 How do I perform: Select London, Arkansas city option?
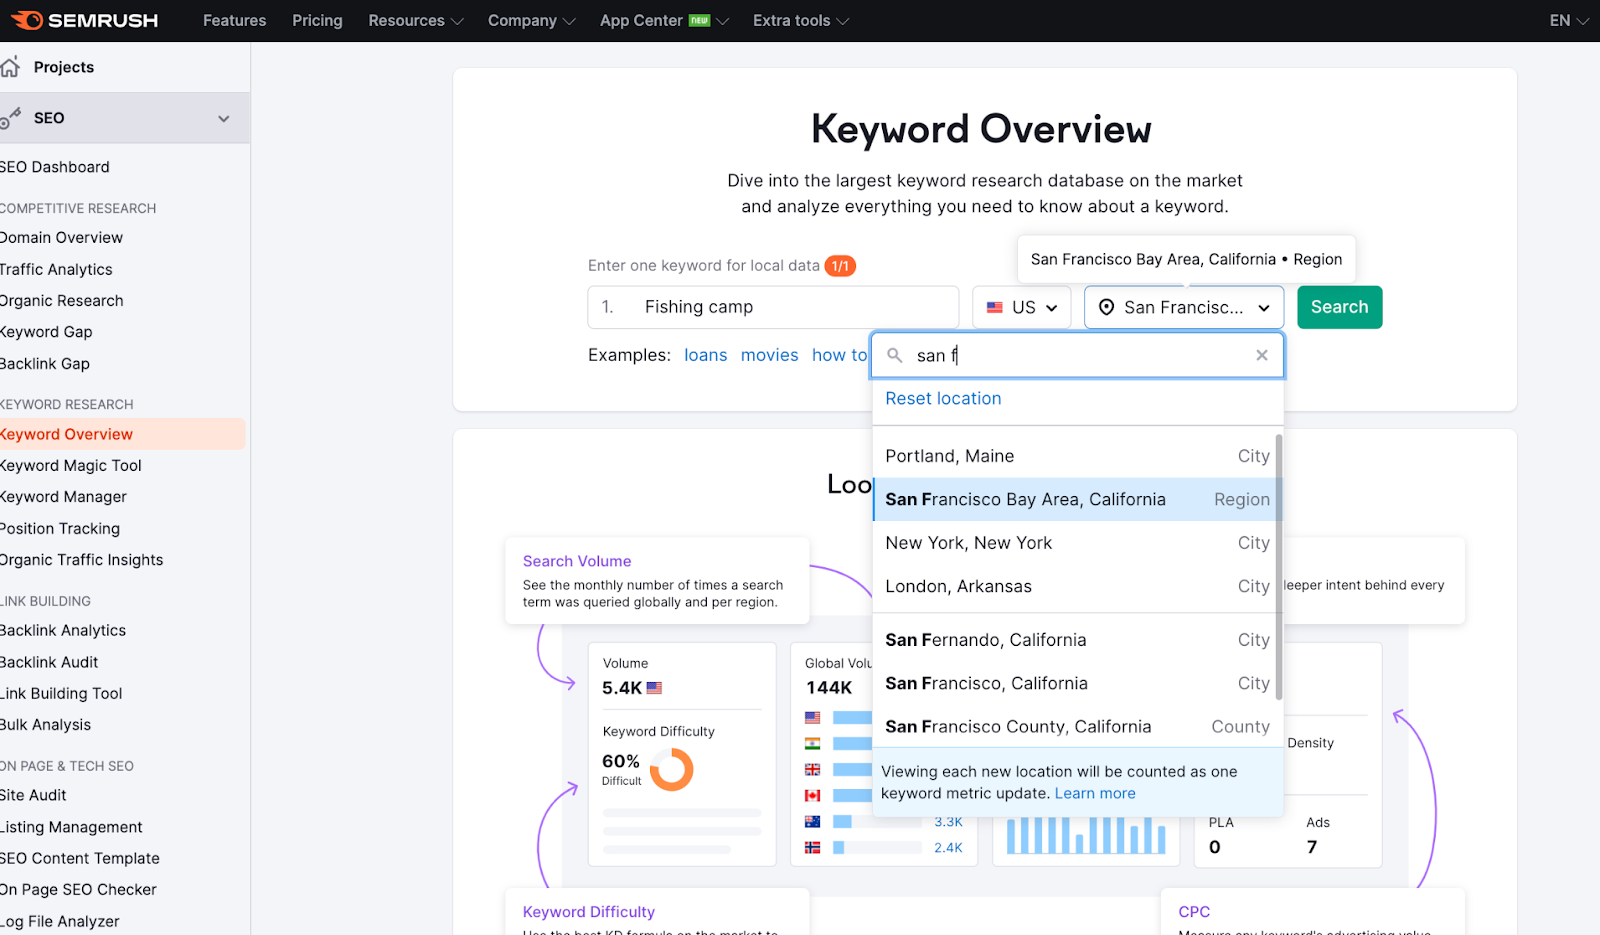[x=1077, y=586]
